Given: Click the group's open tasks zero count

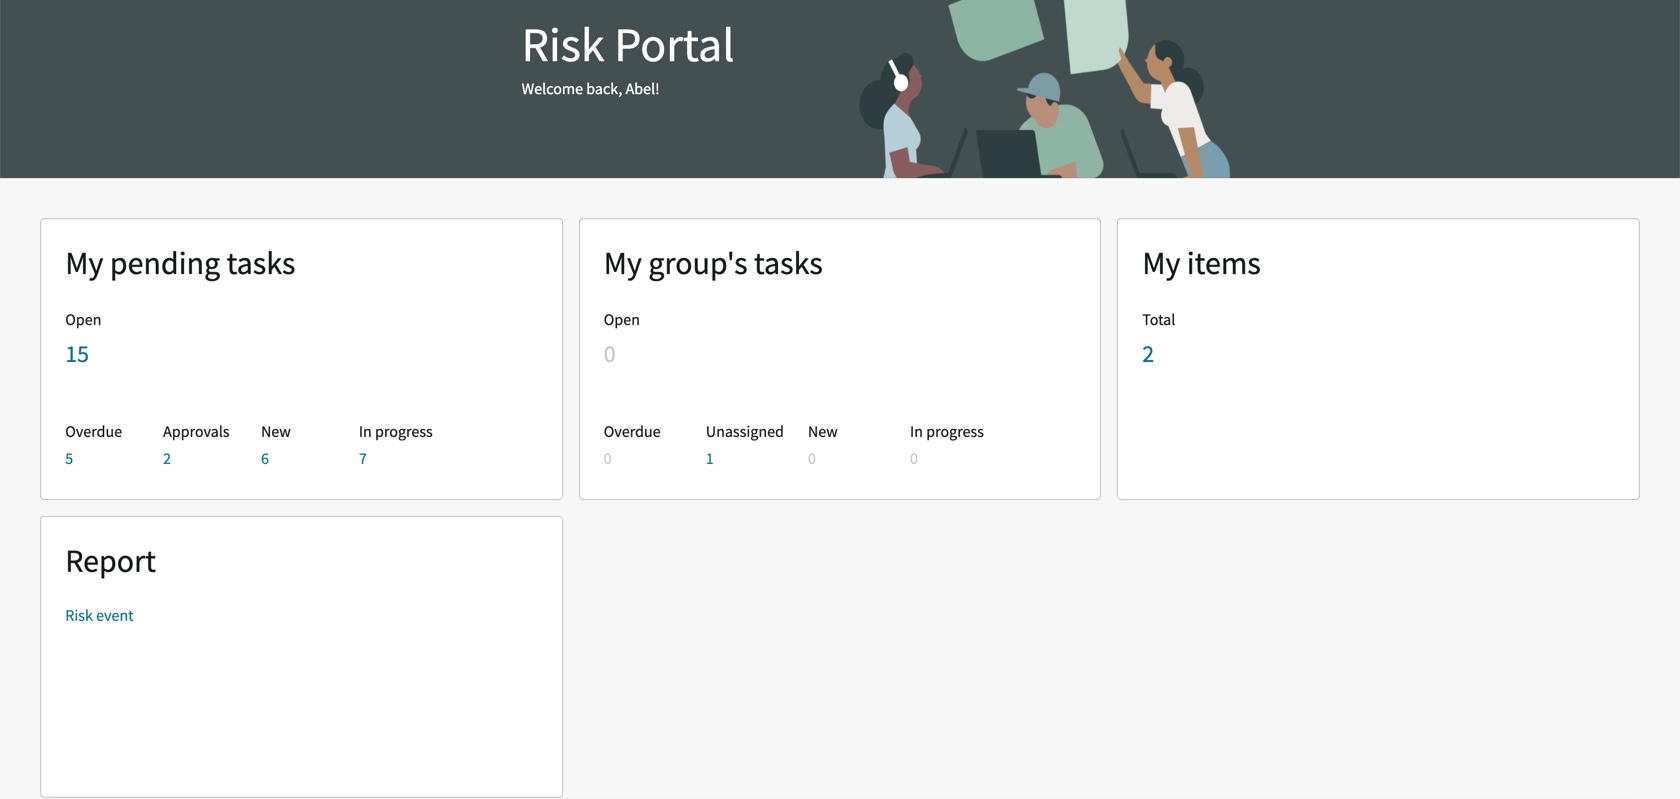Looking at the screenshot, I should [x=610, y=354].
